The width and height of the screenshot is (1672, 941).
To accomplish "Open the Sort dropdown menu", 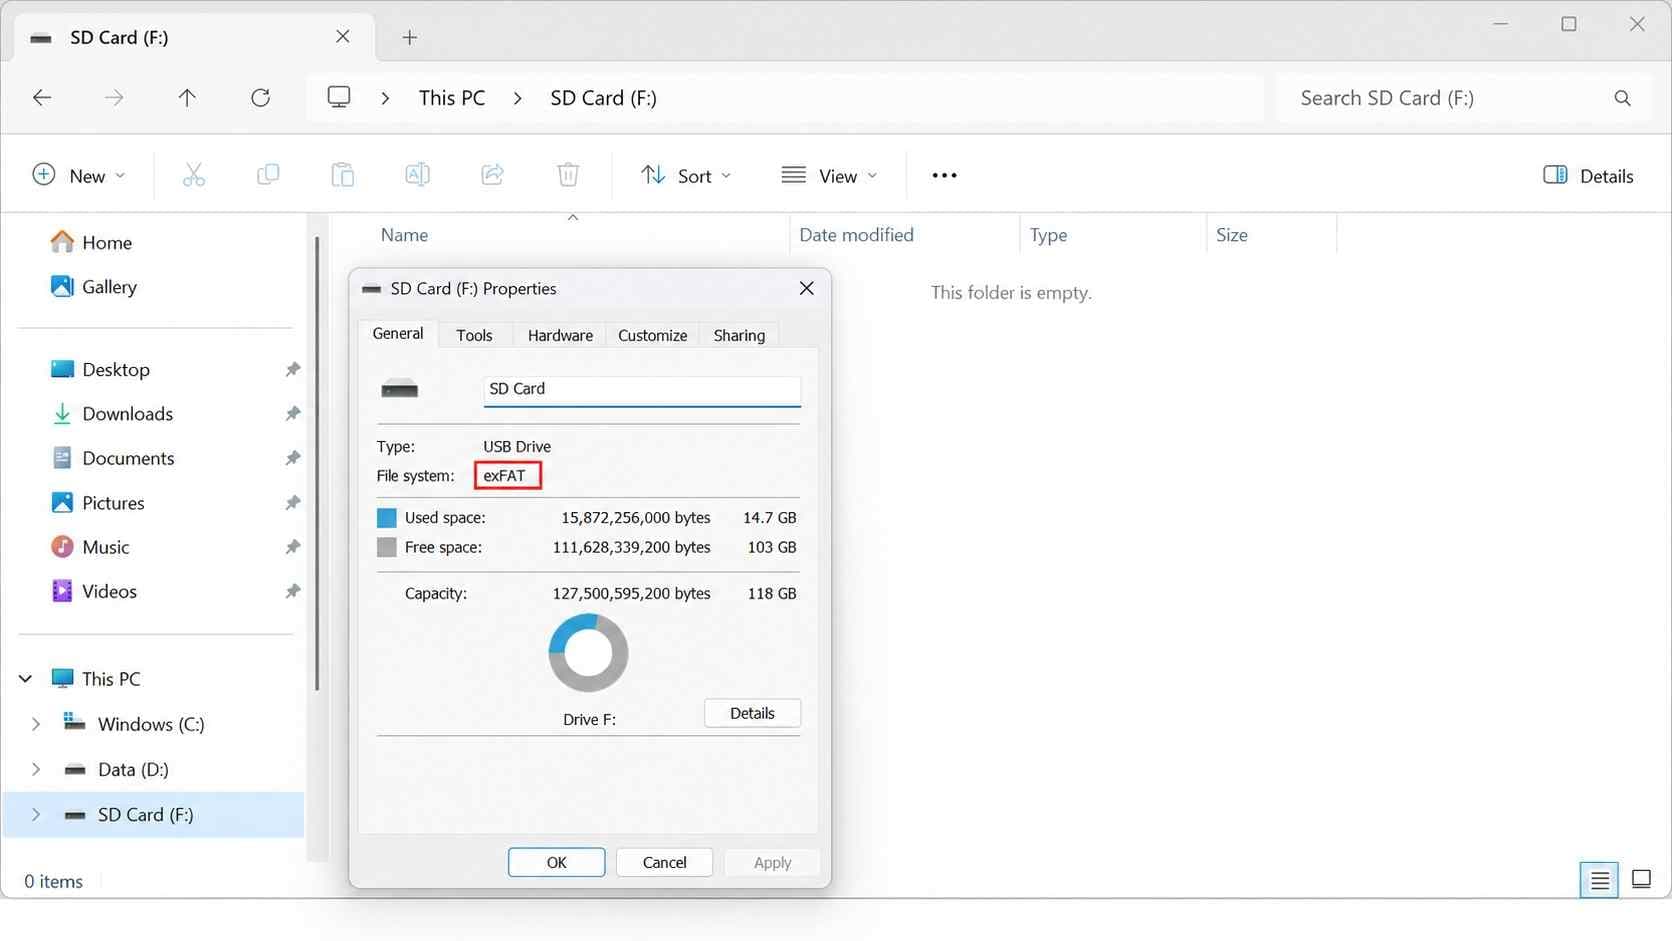I will coord(686,176).
